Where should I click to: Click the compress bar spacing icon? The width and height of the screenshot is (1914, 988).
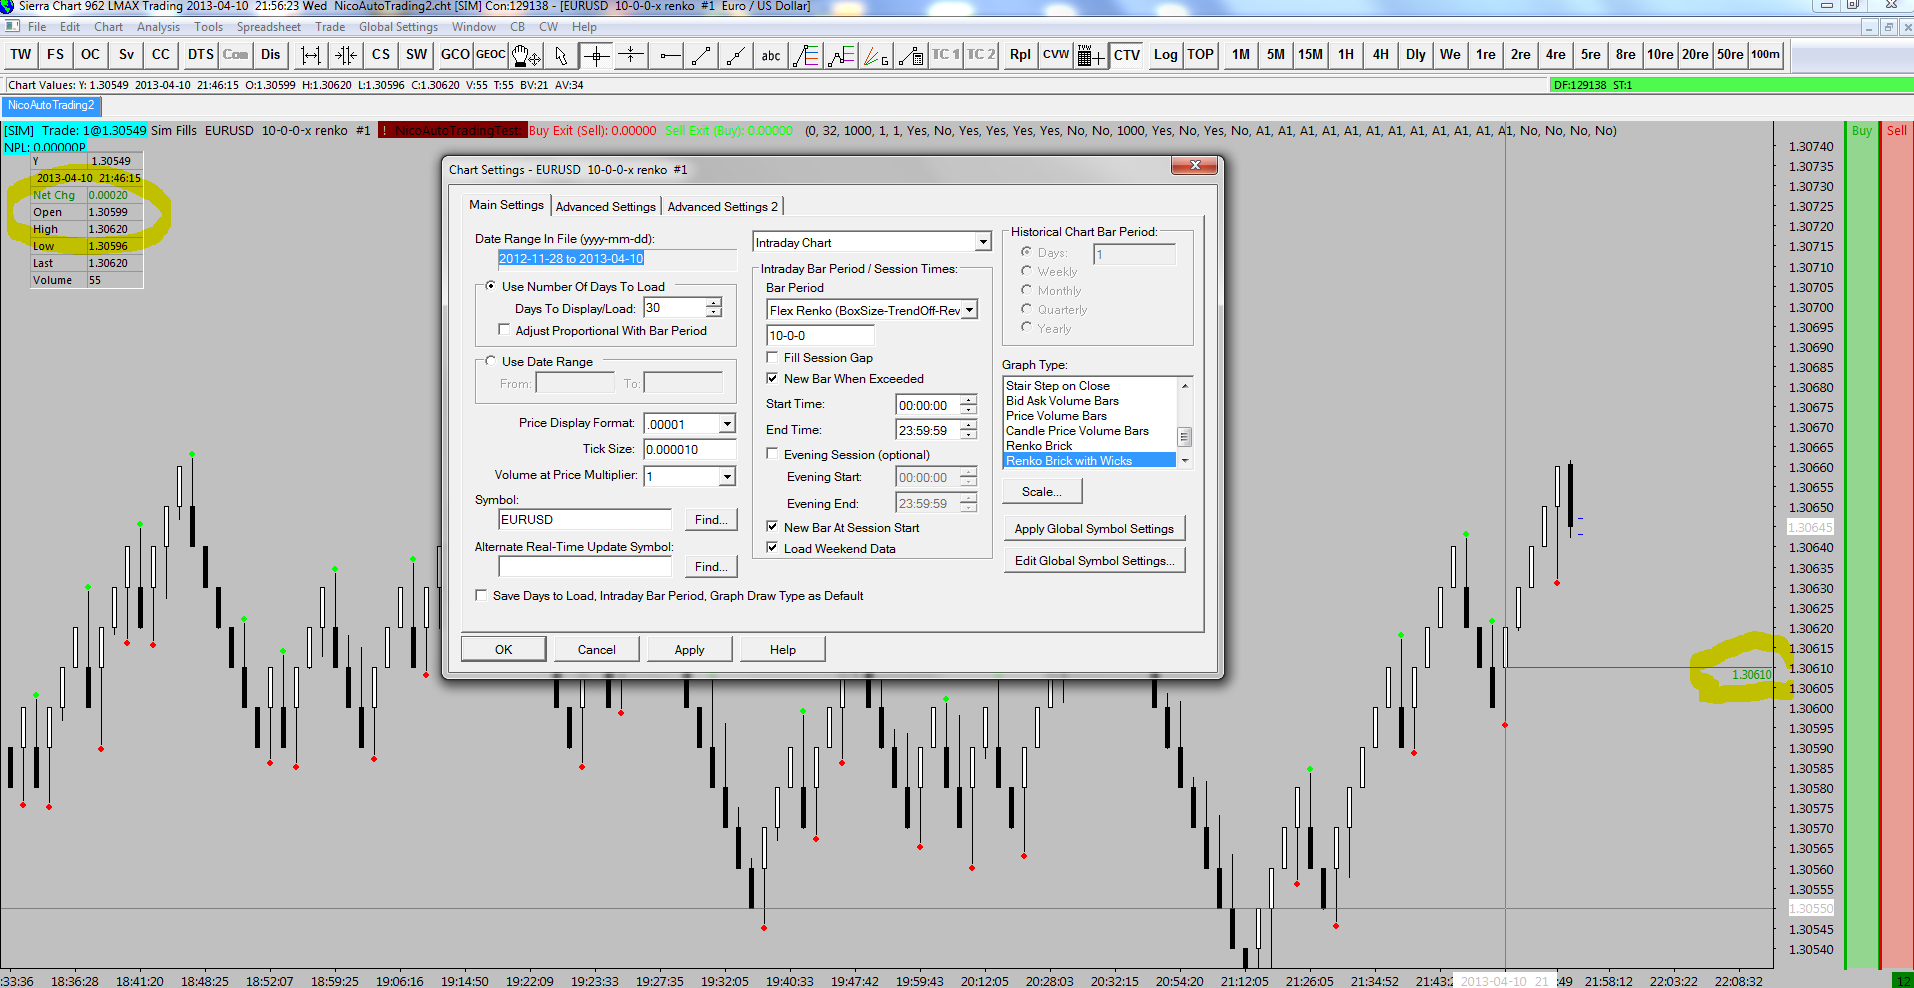(345, 55)
